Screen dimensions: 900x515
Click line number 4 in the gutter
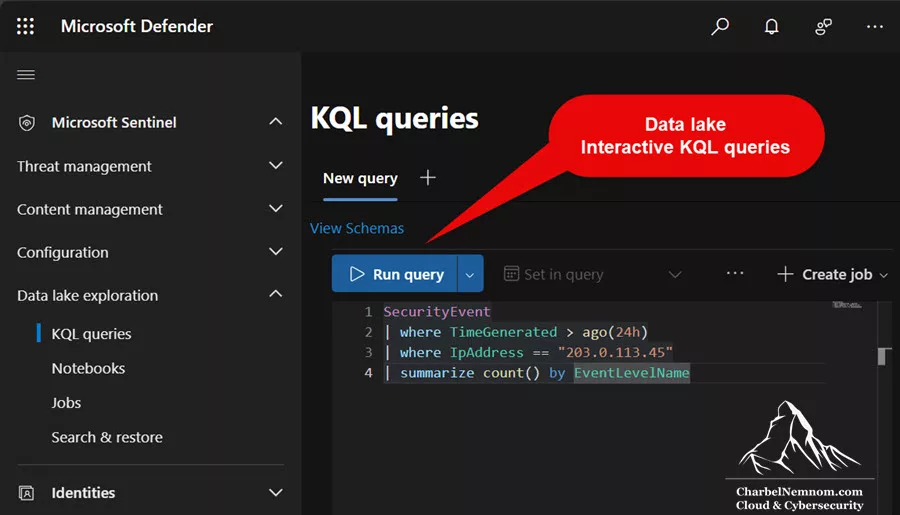pyautogui.click(x=368, y=373)
